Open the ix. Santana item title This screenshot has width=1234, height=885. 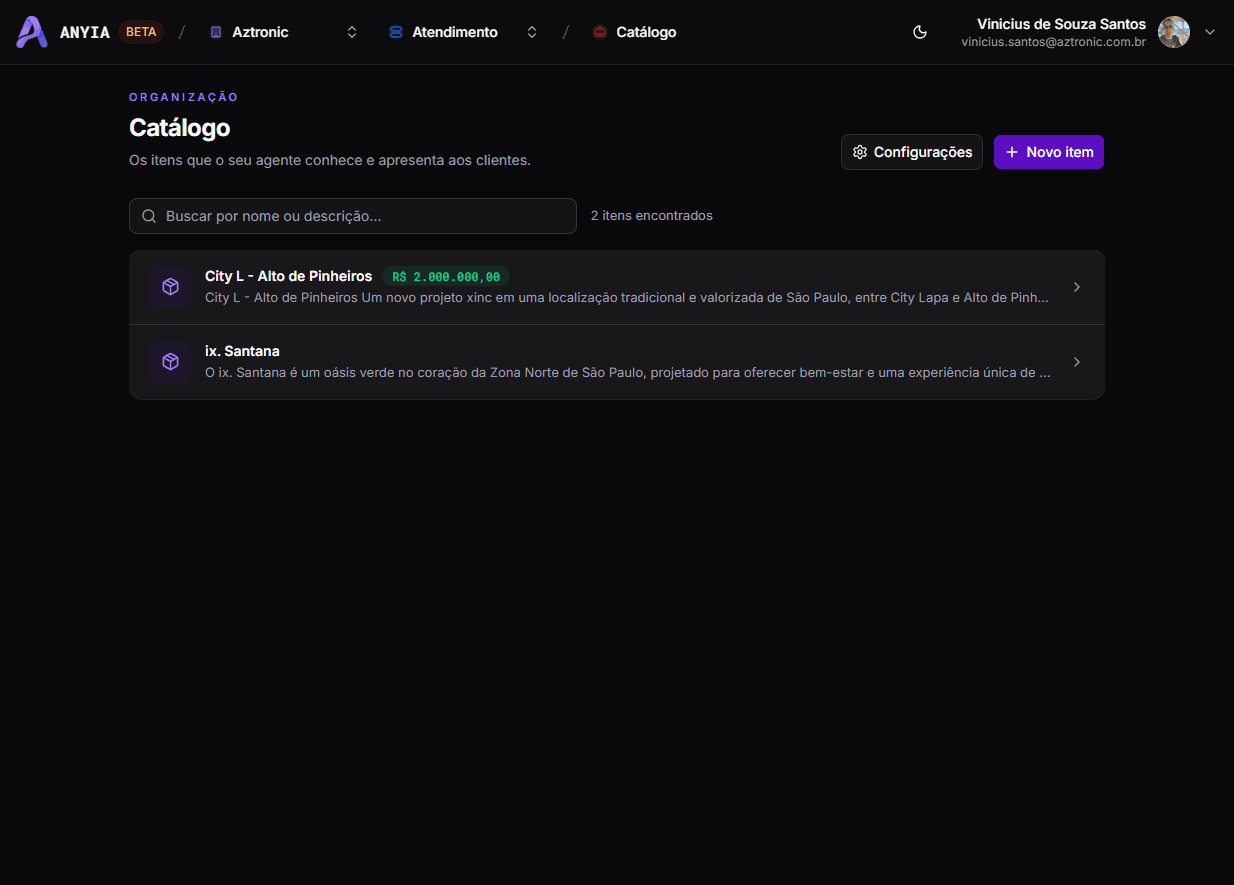pyautogui.click(x=242, y=351)
